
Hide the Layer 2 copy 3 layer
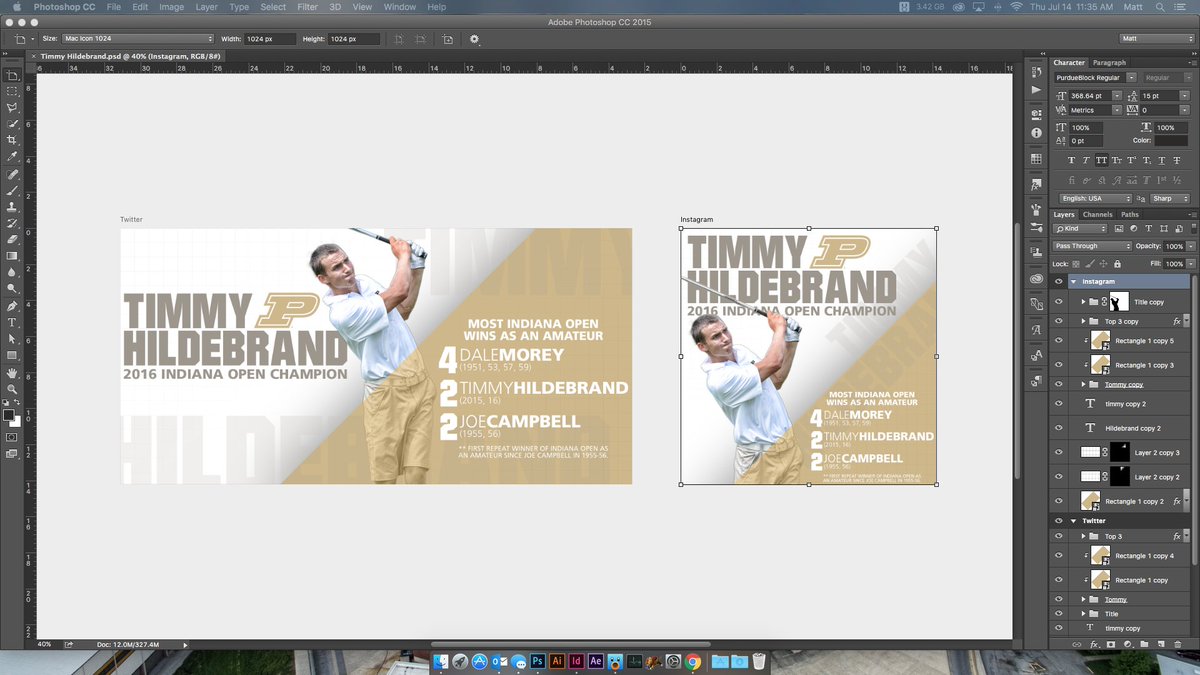[1059, 452]
